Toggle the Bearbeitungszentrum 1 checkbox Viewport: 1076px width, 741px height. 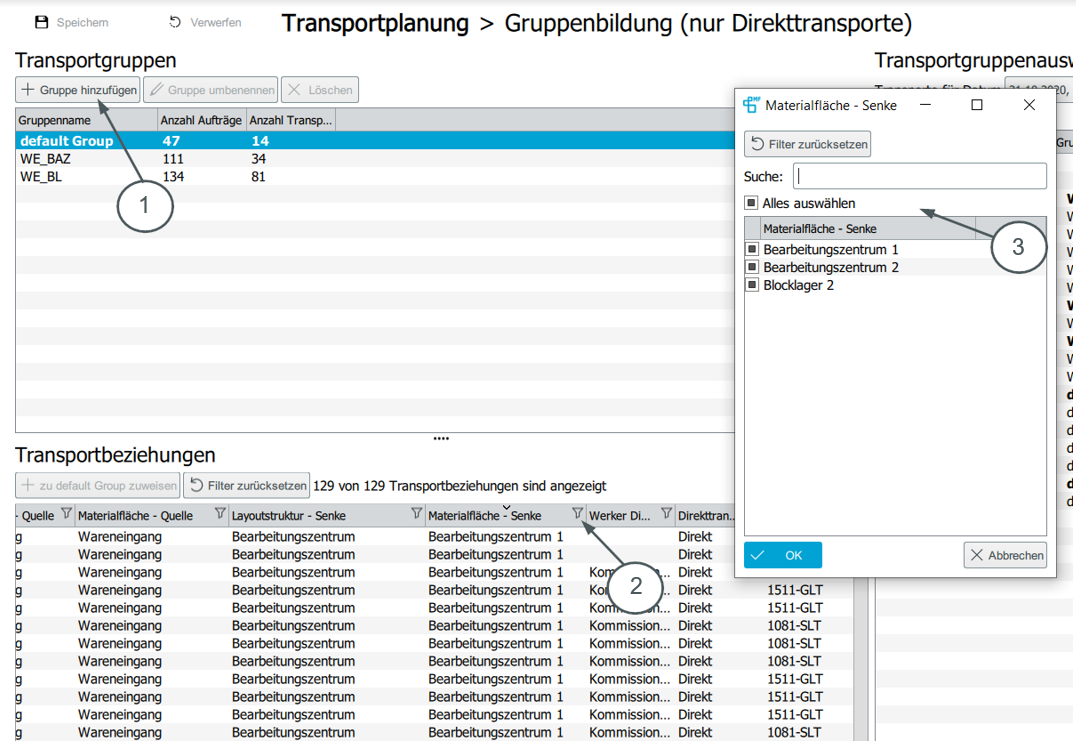(x=753, y=249)
